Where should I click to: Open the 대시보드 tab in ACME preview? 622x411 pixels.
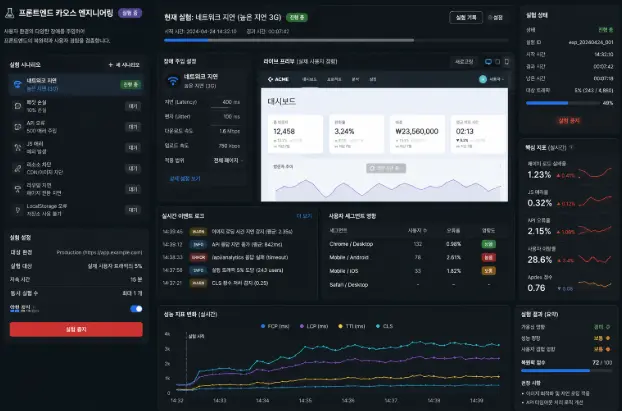309,79
